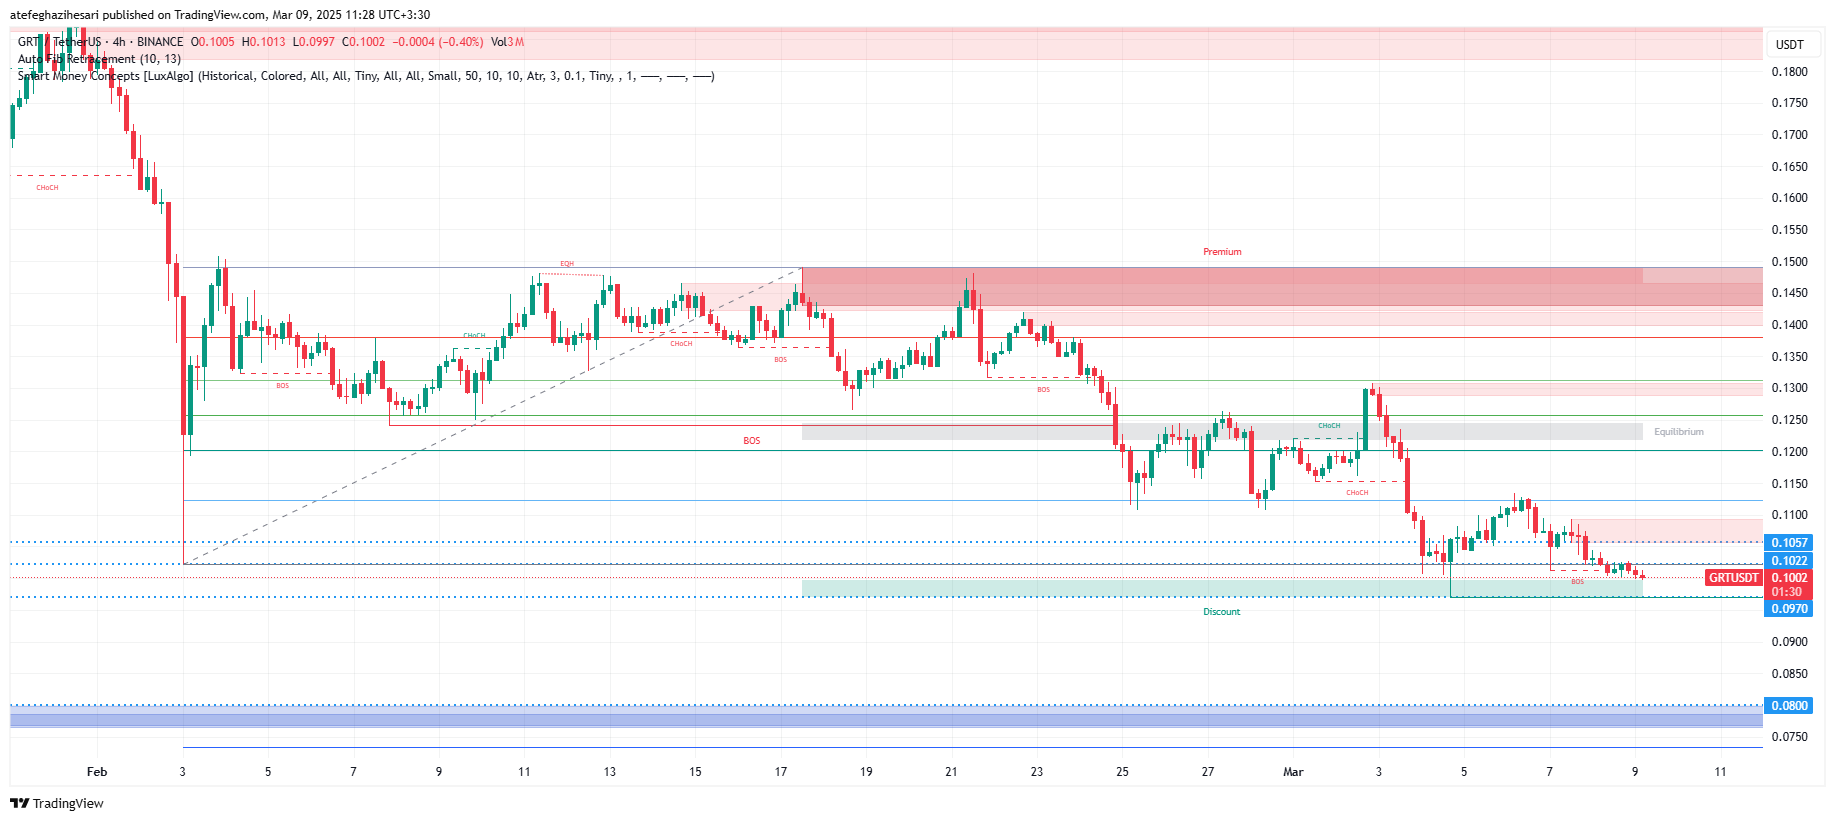Select the gray Equilibrium zone band

pos(1222,432)
